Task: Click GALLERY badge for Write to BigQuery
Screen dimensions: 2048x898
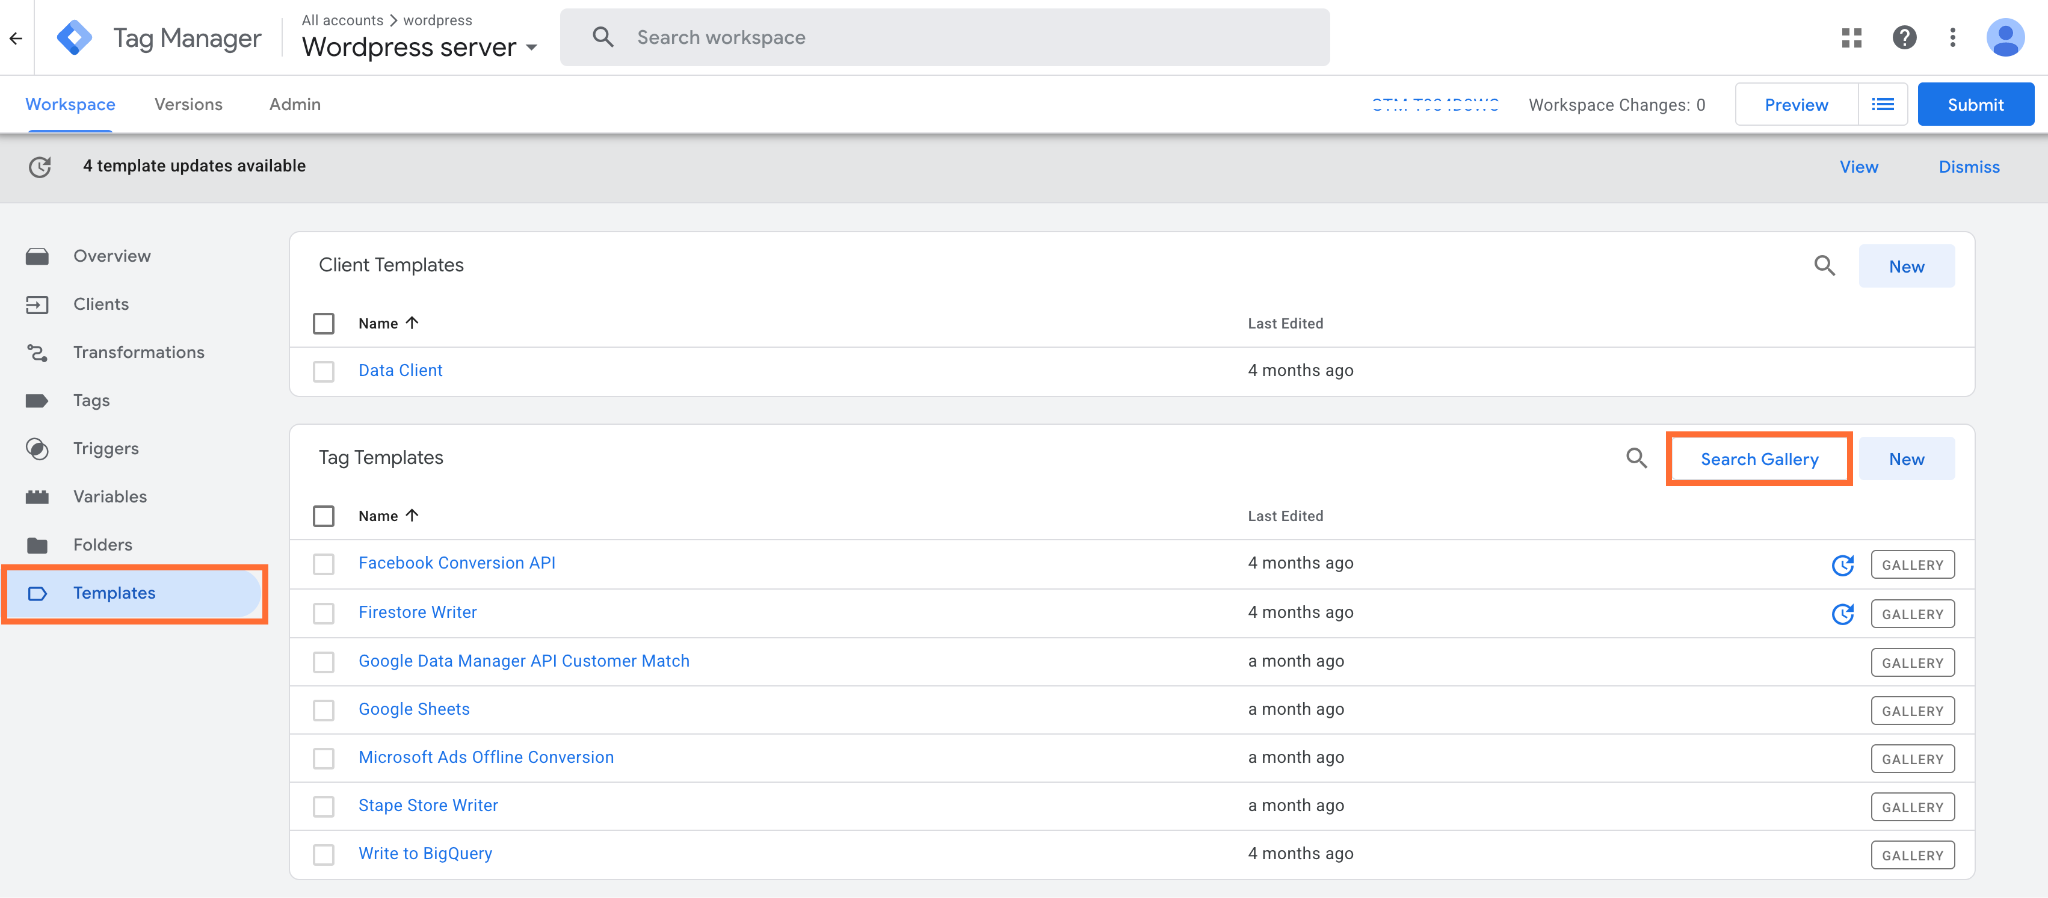Action: [x=1913, y=855]
